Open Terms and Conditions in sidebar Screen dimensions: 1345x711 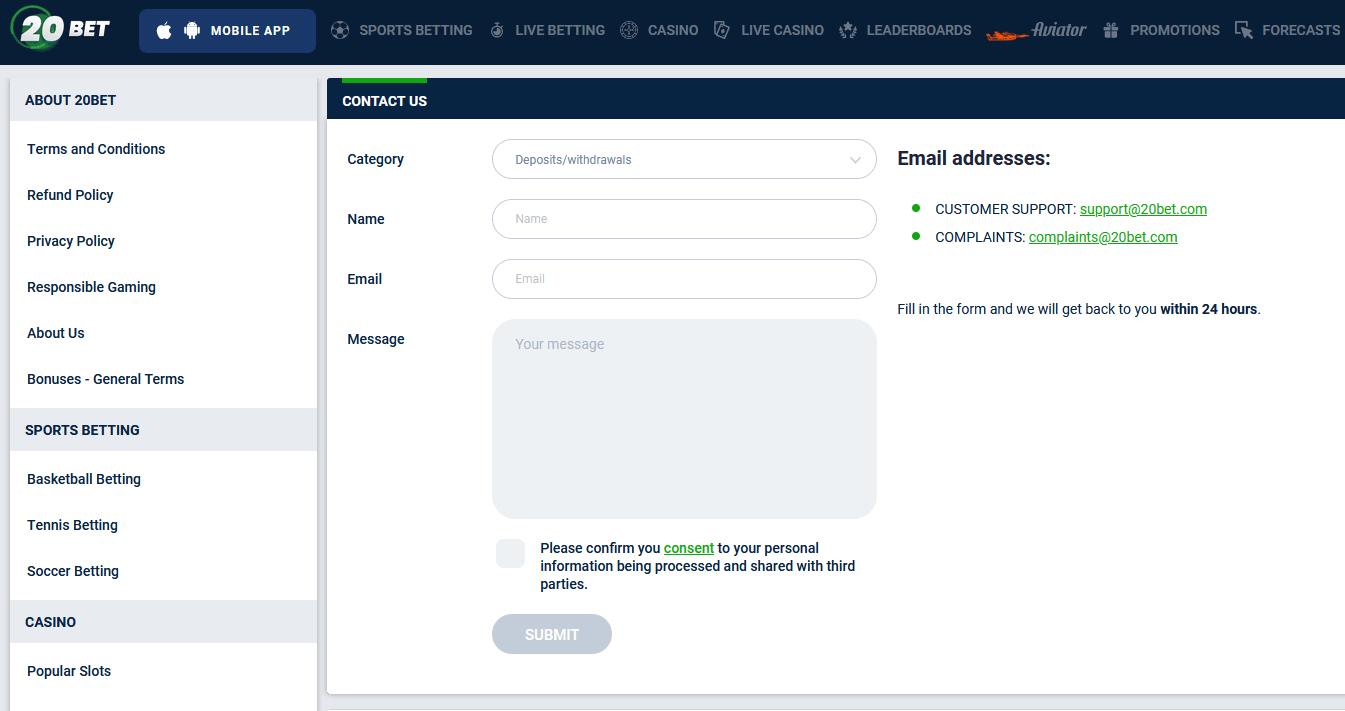pyautogui.click(x=96, y=149)
